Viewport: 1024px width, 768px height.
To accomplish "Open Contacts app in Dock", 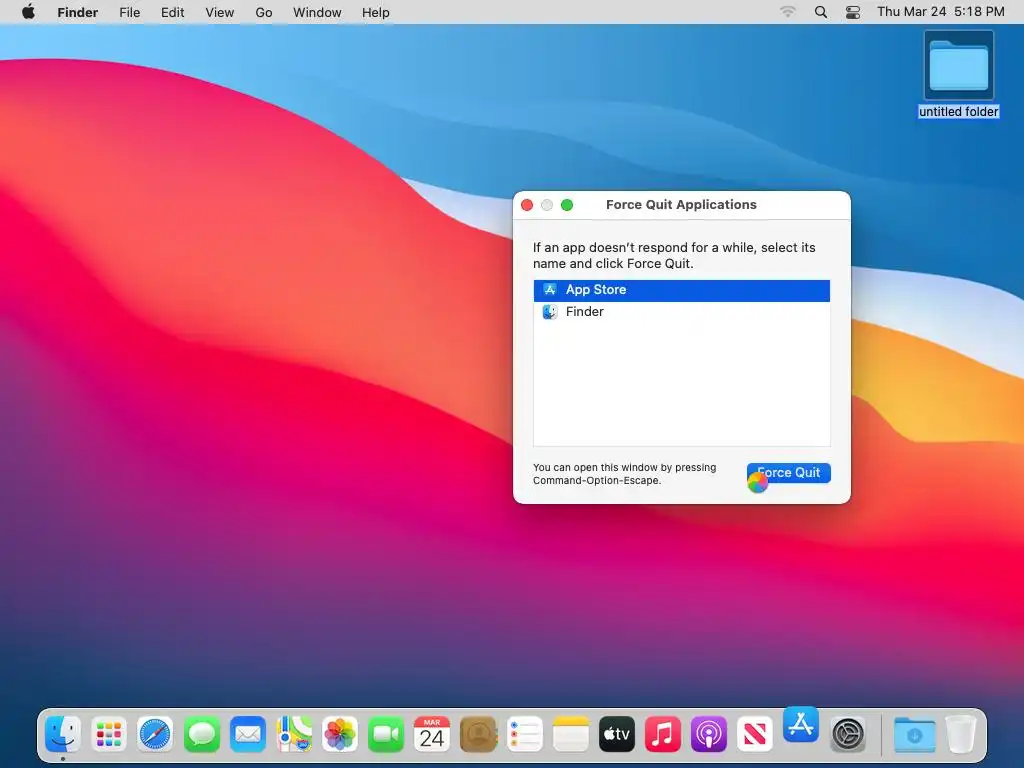I will tap(479, 734).
